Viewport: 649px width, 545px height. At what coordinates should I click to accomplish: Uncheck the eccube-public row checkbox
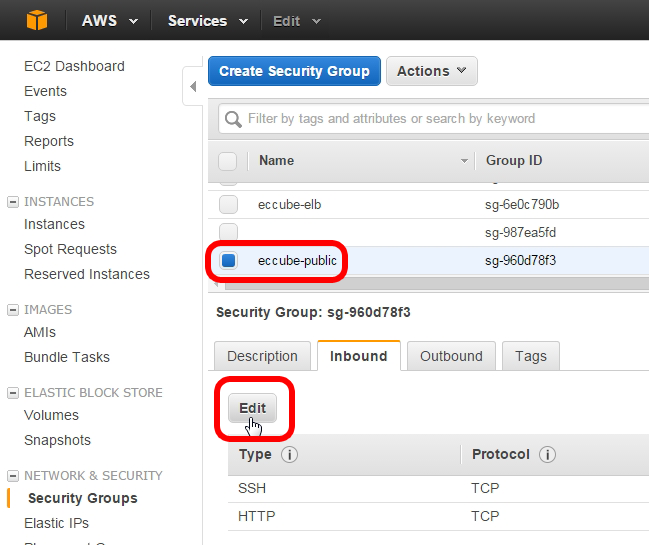click(228, 261)
